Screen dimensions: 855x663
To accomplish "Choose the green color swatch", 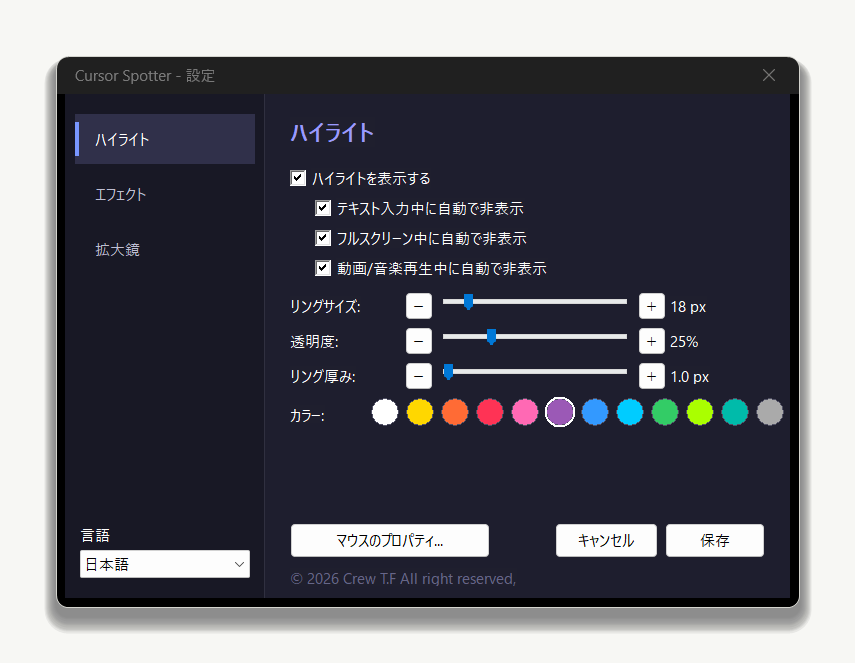I will (665, 412).
